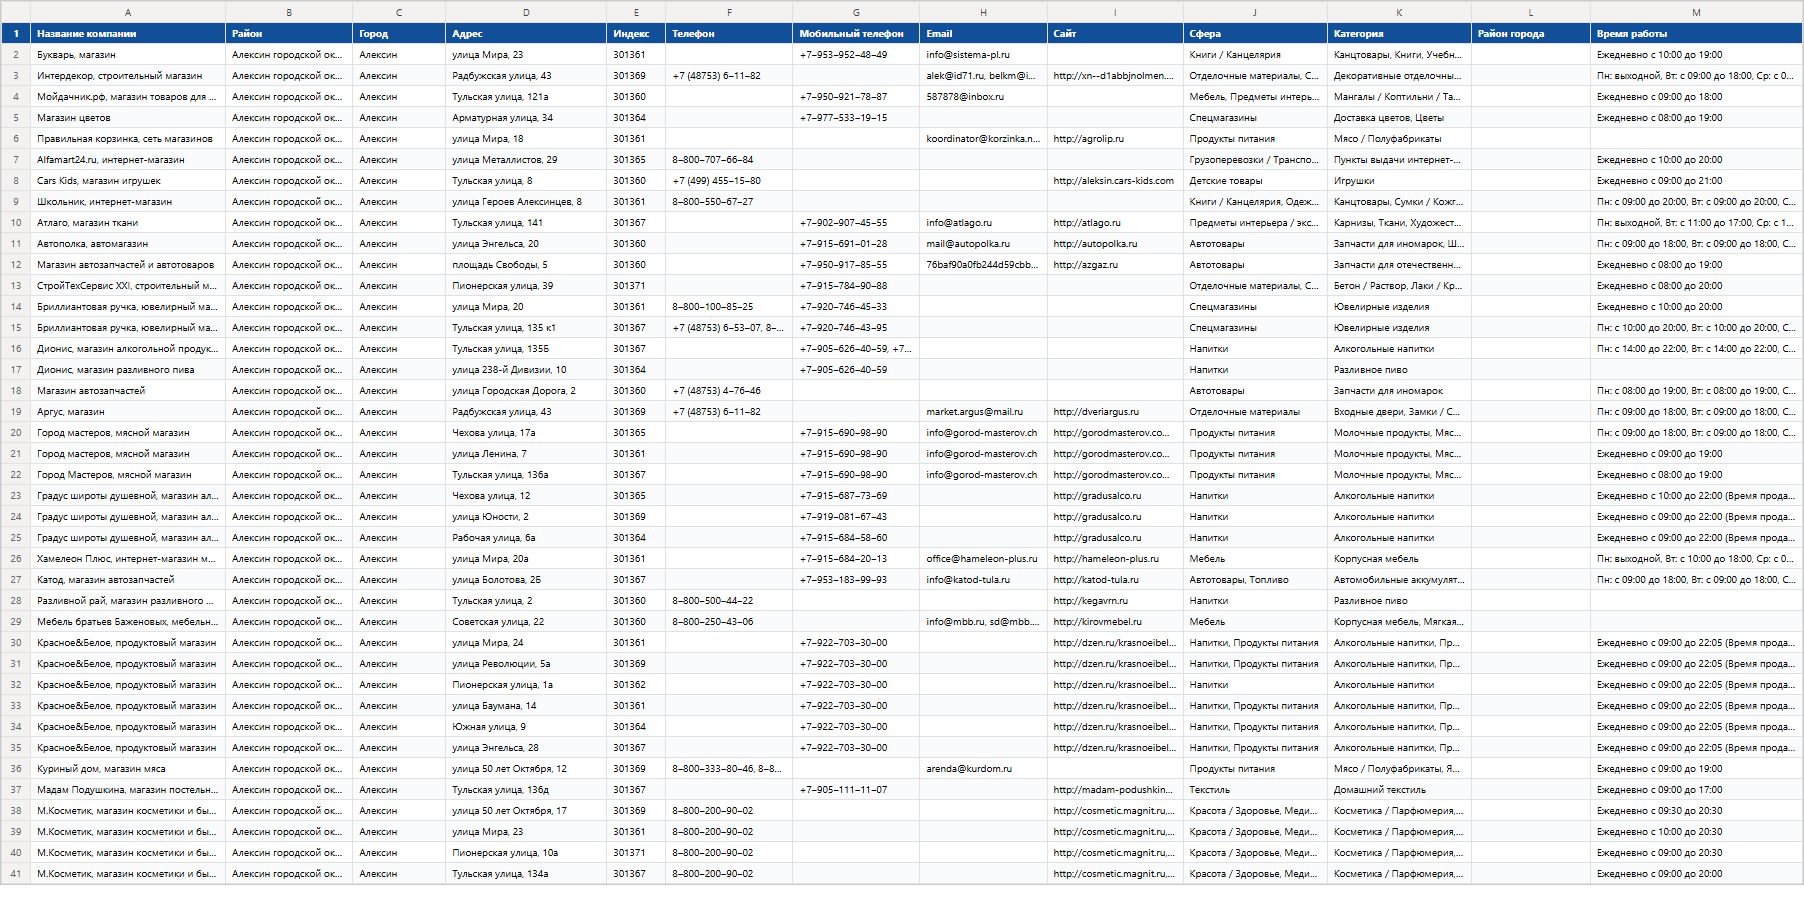Click the 'Район города' header cell
The width and height of the screenshot is (1804, 902).
click(1531, 34)
